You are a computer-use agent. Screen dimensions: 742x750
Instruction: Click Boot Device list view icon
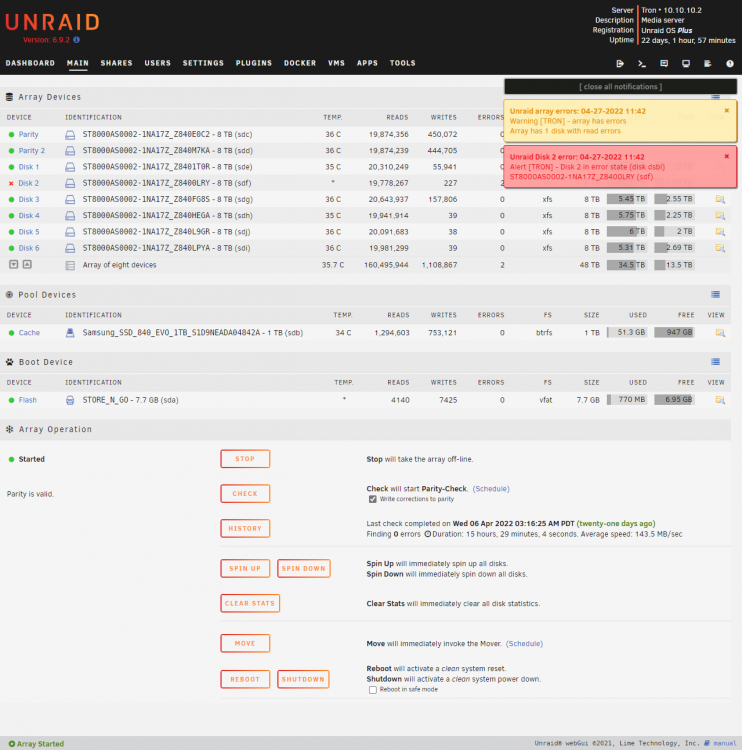point(715,362)
